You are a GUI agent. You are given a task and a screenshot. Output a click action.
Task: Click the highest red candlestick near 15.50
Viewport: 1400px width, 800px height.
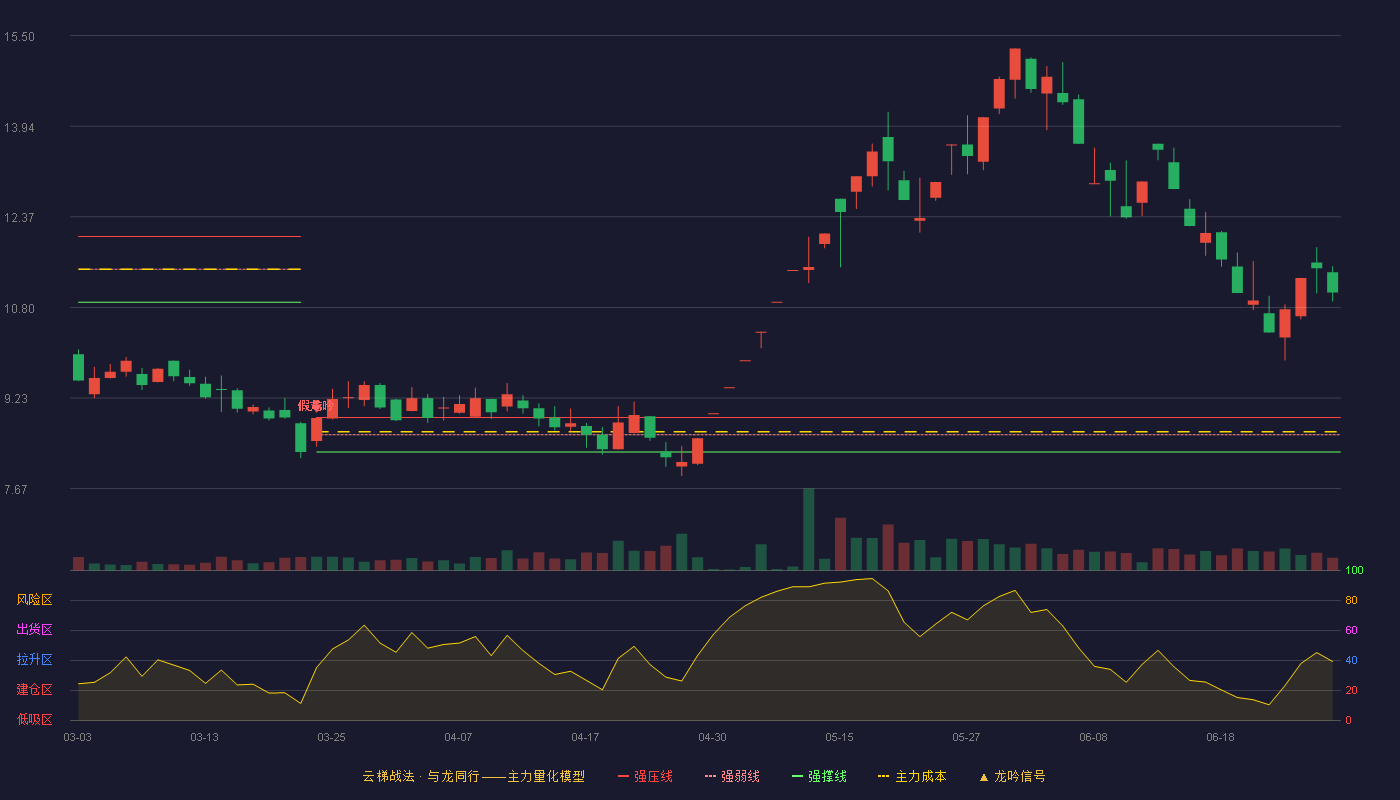point(1015,64)
